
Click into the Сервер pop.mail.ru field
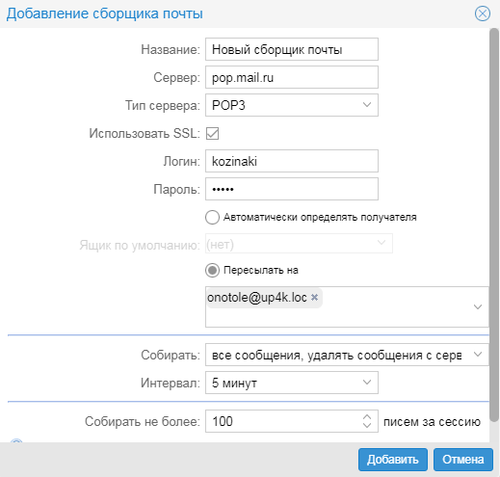coord(292,77)
